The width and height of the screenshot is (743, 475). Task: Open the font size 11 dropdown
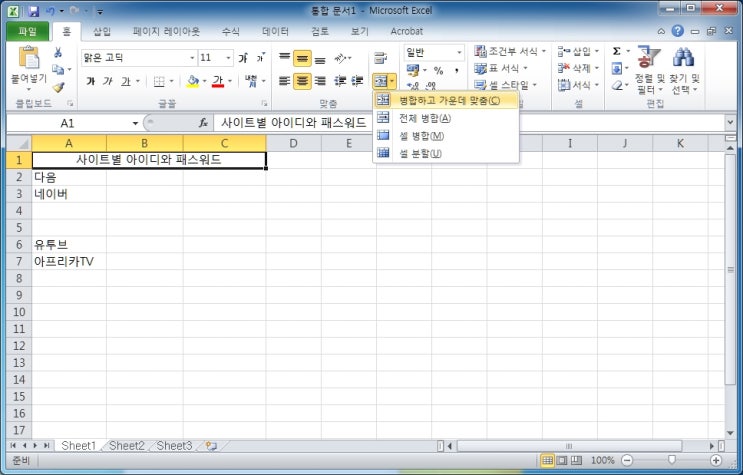(x=228, y=58)
